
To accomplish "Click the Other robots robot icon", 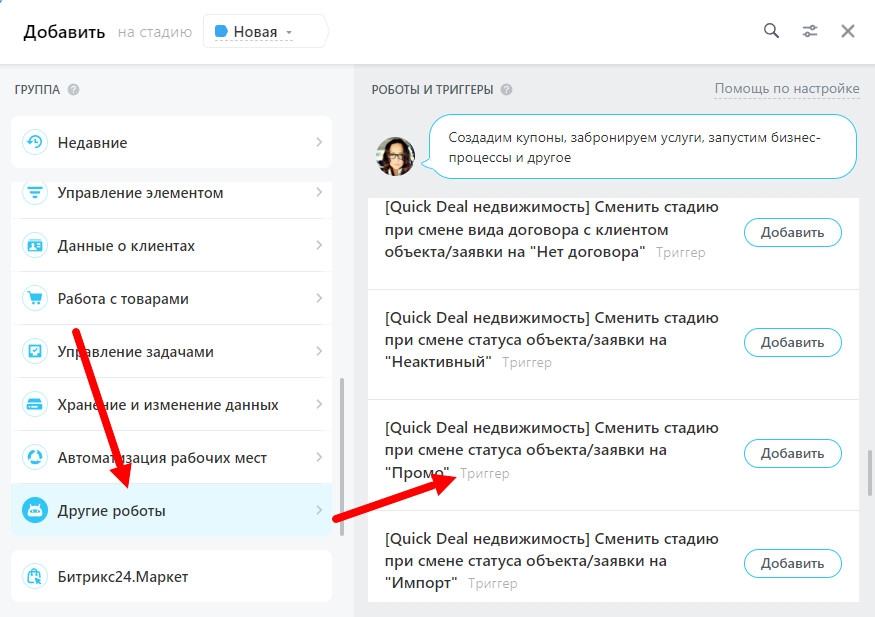I will pyautogui.click(x=35, y=511).
